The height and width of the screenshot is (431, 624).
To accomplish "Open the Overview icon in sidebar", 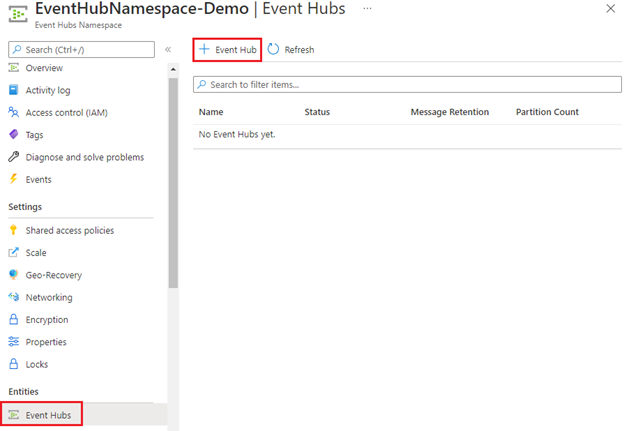I will point(14,68).
